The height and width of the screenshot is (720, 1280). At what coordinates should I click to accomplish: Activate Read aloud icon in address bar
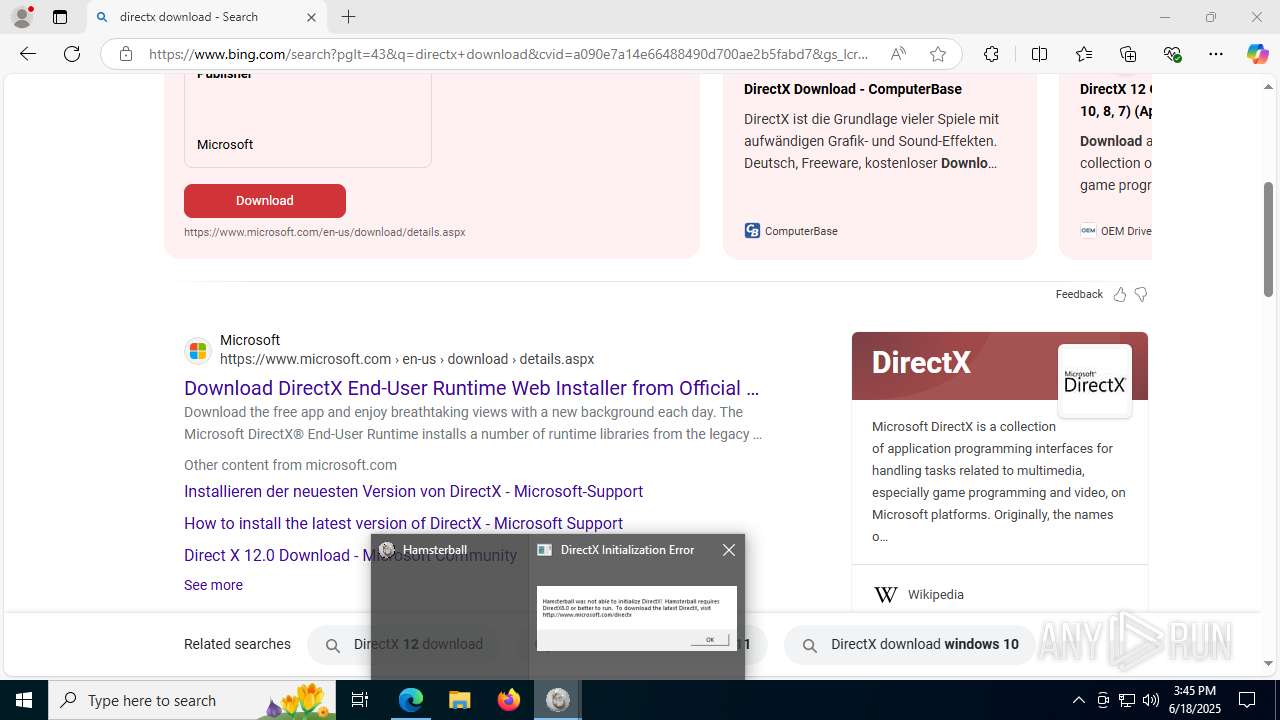coord(898,54)
